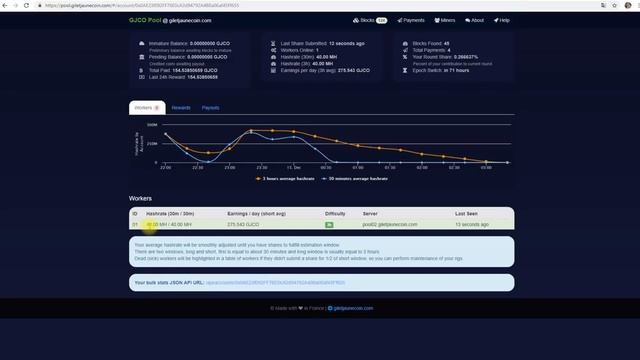640x360 pixels.
Task: Click the Earnings per day value 275.543 GJCO
Action: (353, 70)
